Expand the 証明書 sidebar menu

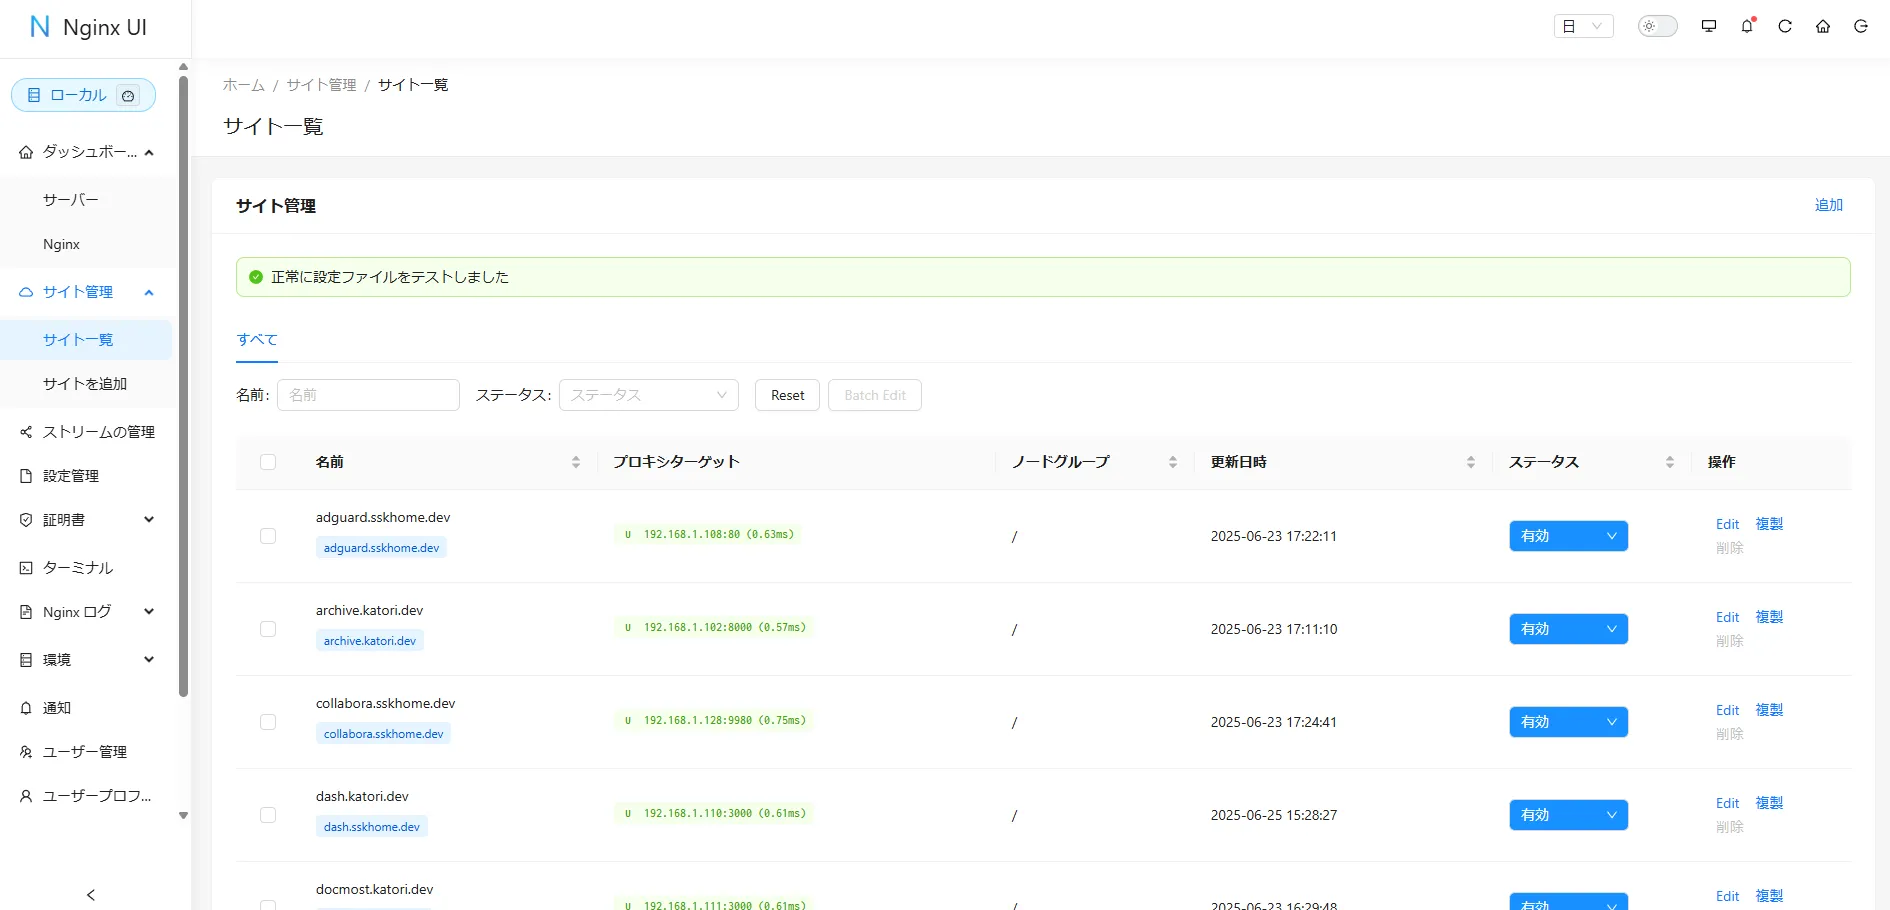[x=87, y=520]
